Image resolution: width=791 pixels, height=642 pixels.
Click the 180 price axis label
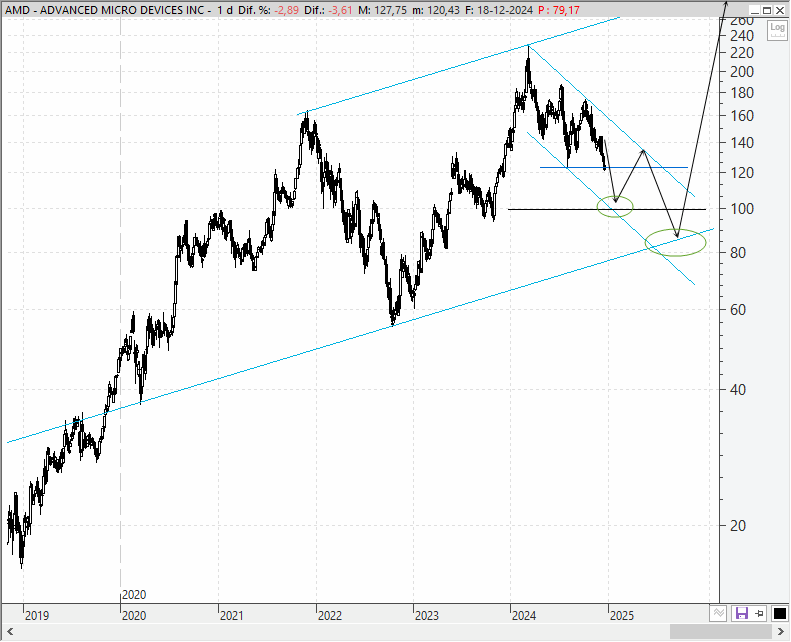[742, 93]
